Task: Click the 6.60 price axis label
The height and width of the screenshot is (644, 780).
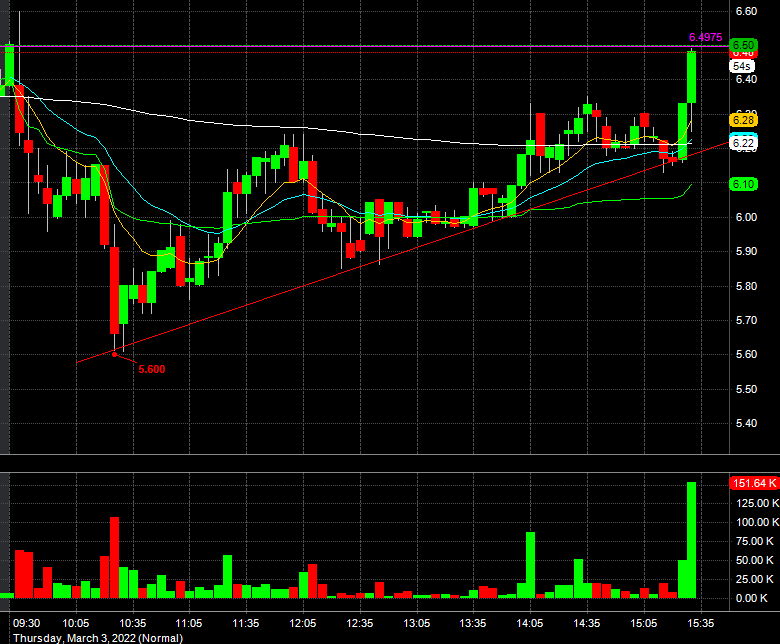Action: (x=746, y=11)
